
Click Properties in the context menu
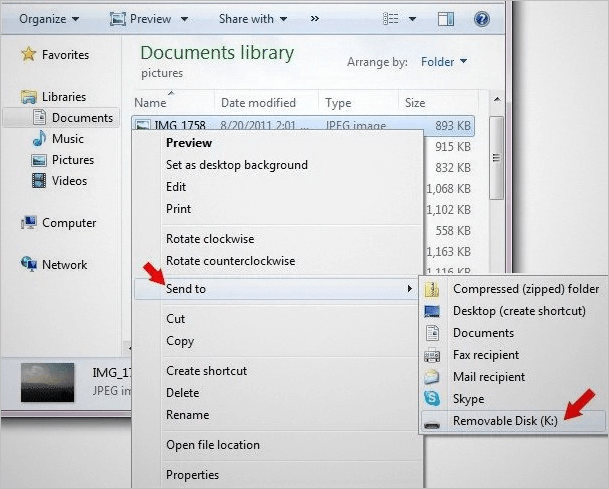[192, 475]
